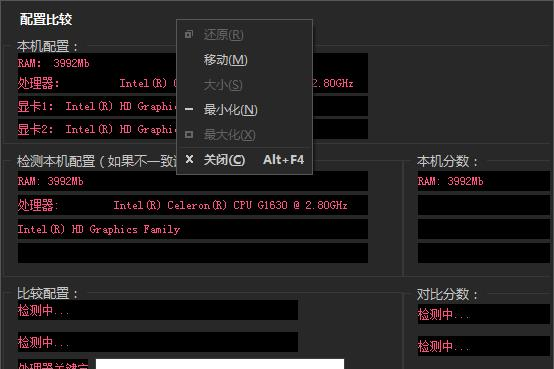Click the Celeron(R) CPU G1630 @ 2.80GHz row
This screenshot has width=554, height=369.
pos(193,205)
